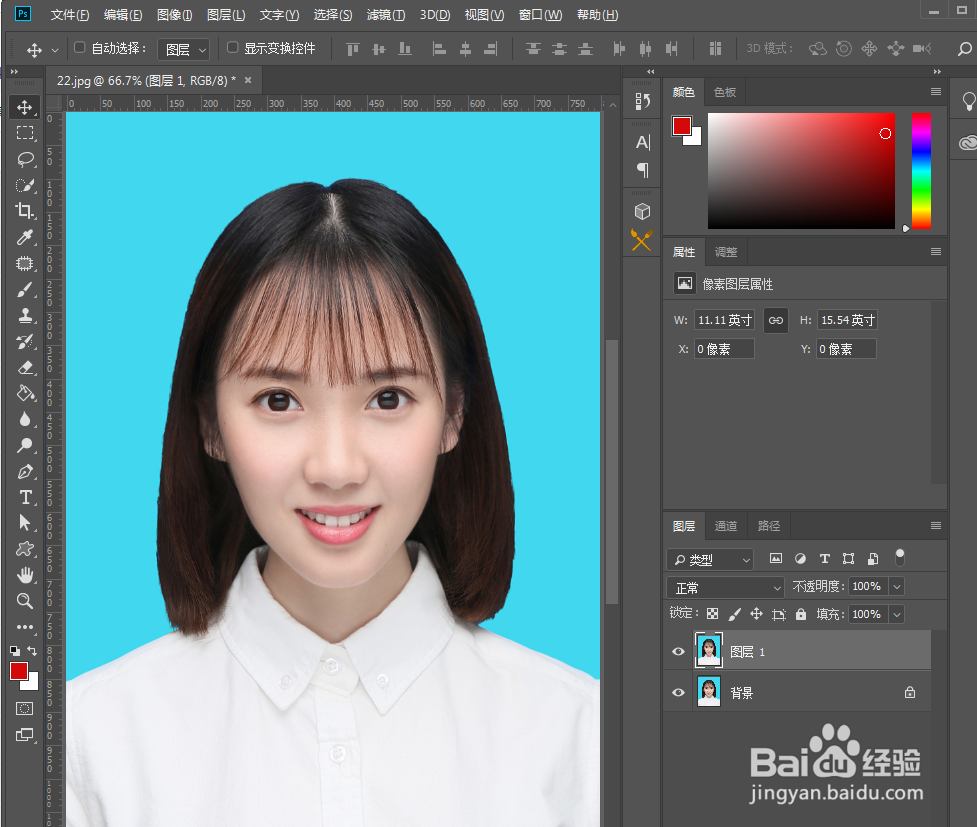Open the 滤镜(T) menu
Screen dimensions: 977x827
pos(386,15)
